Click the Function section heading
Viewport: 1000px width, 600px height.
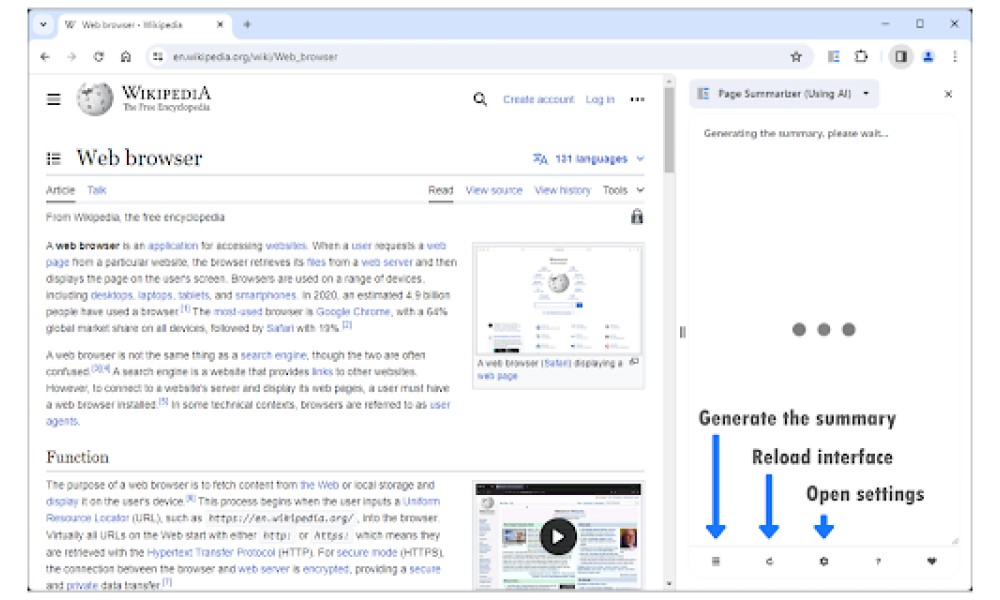tap(77, 457)
